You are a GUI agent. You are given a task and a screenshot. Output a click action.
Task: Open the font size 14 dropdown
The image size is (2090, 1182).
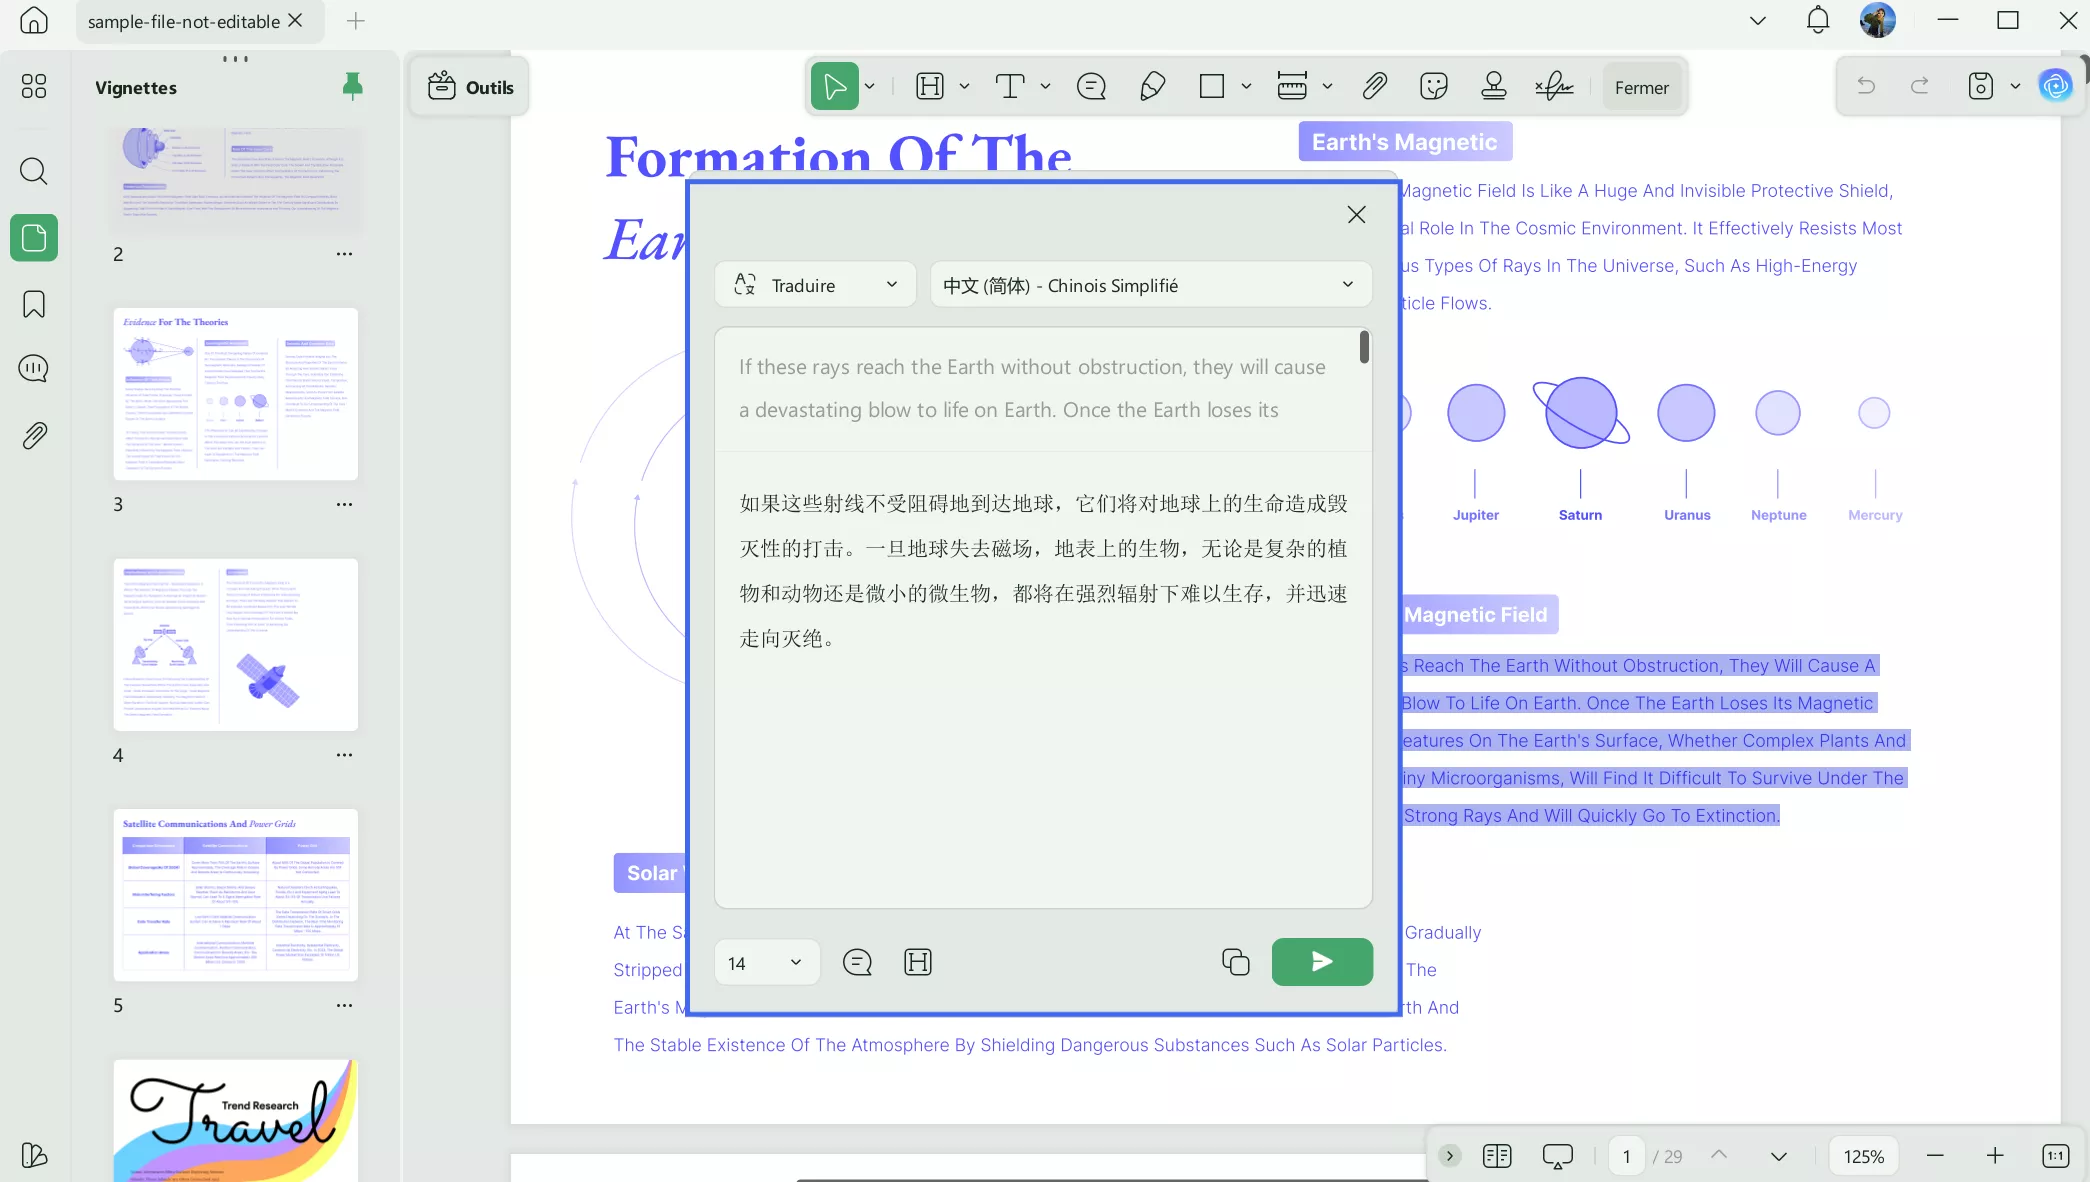(x=766, y=962)
